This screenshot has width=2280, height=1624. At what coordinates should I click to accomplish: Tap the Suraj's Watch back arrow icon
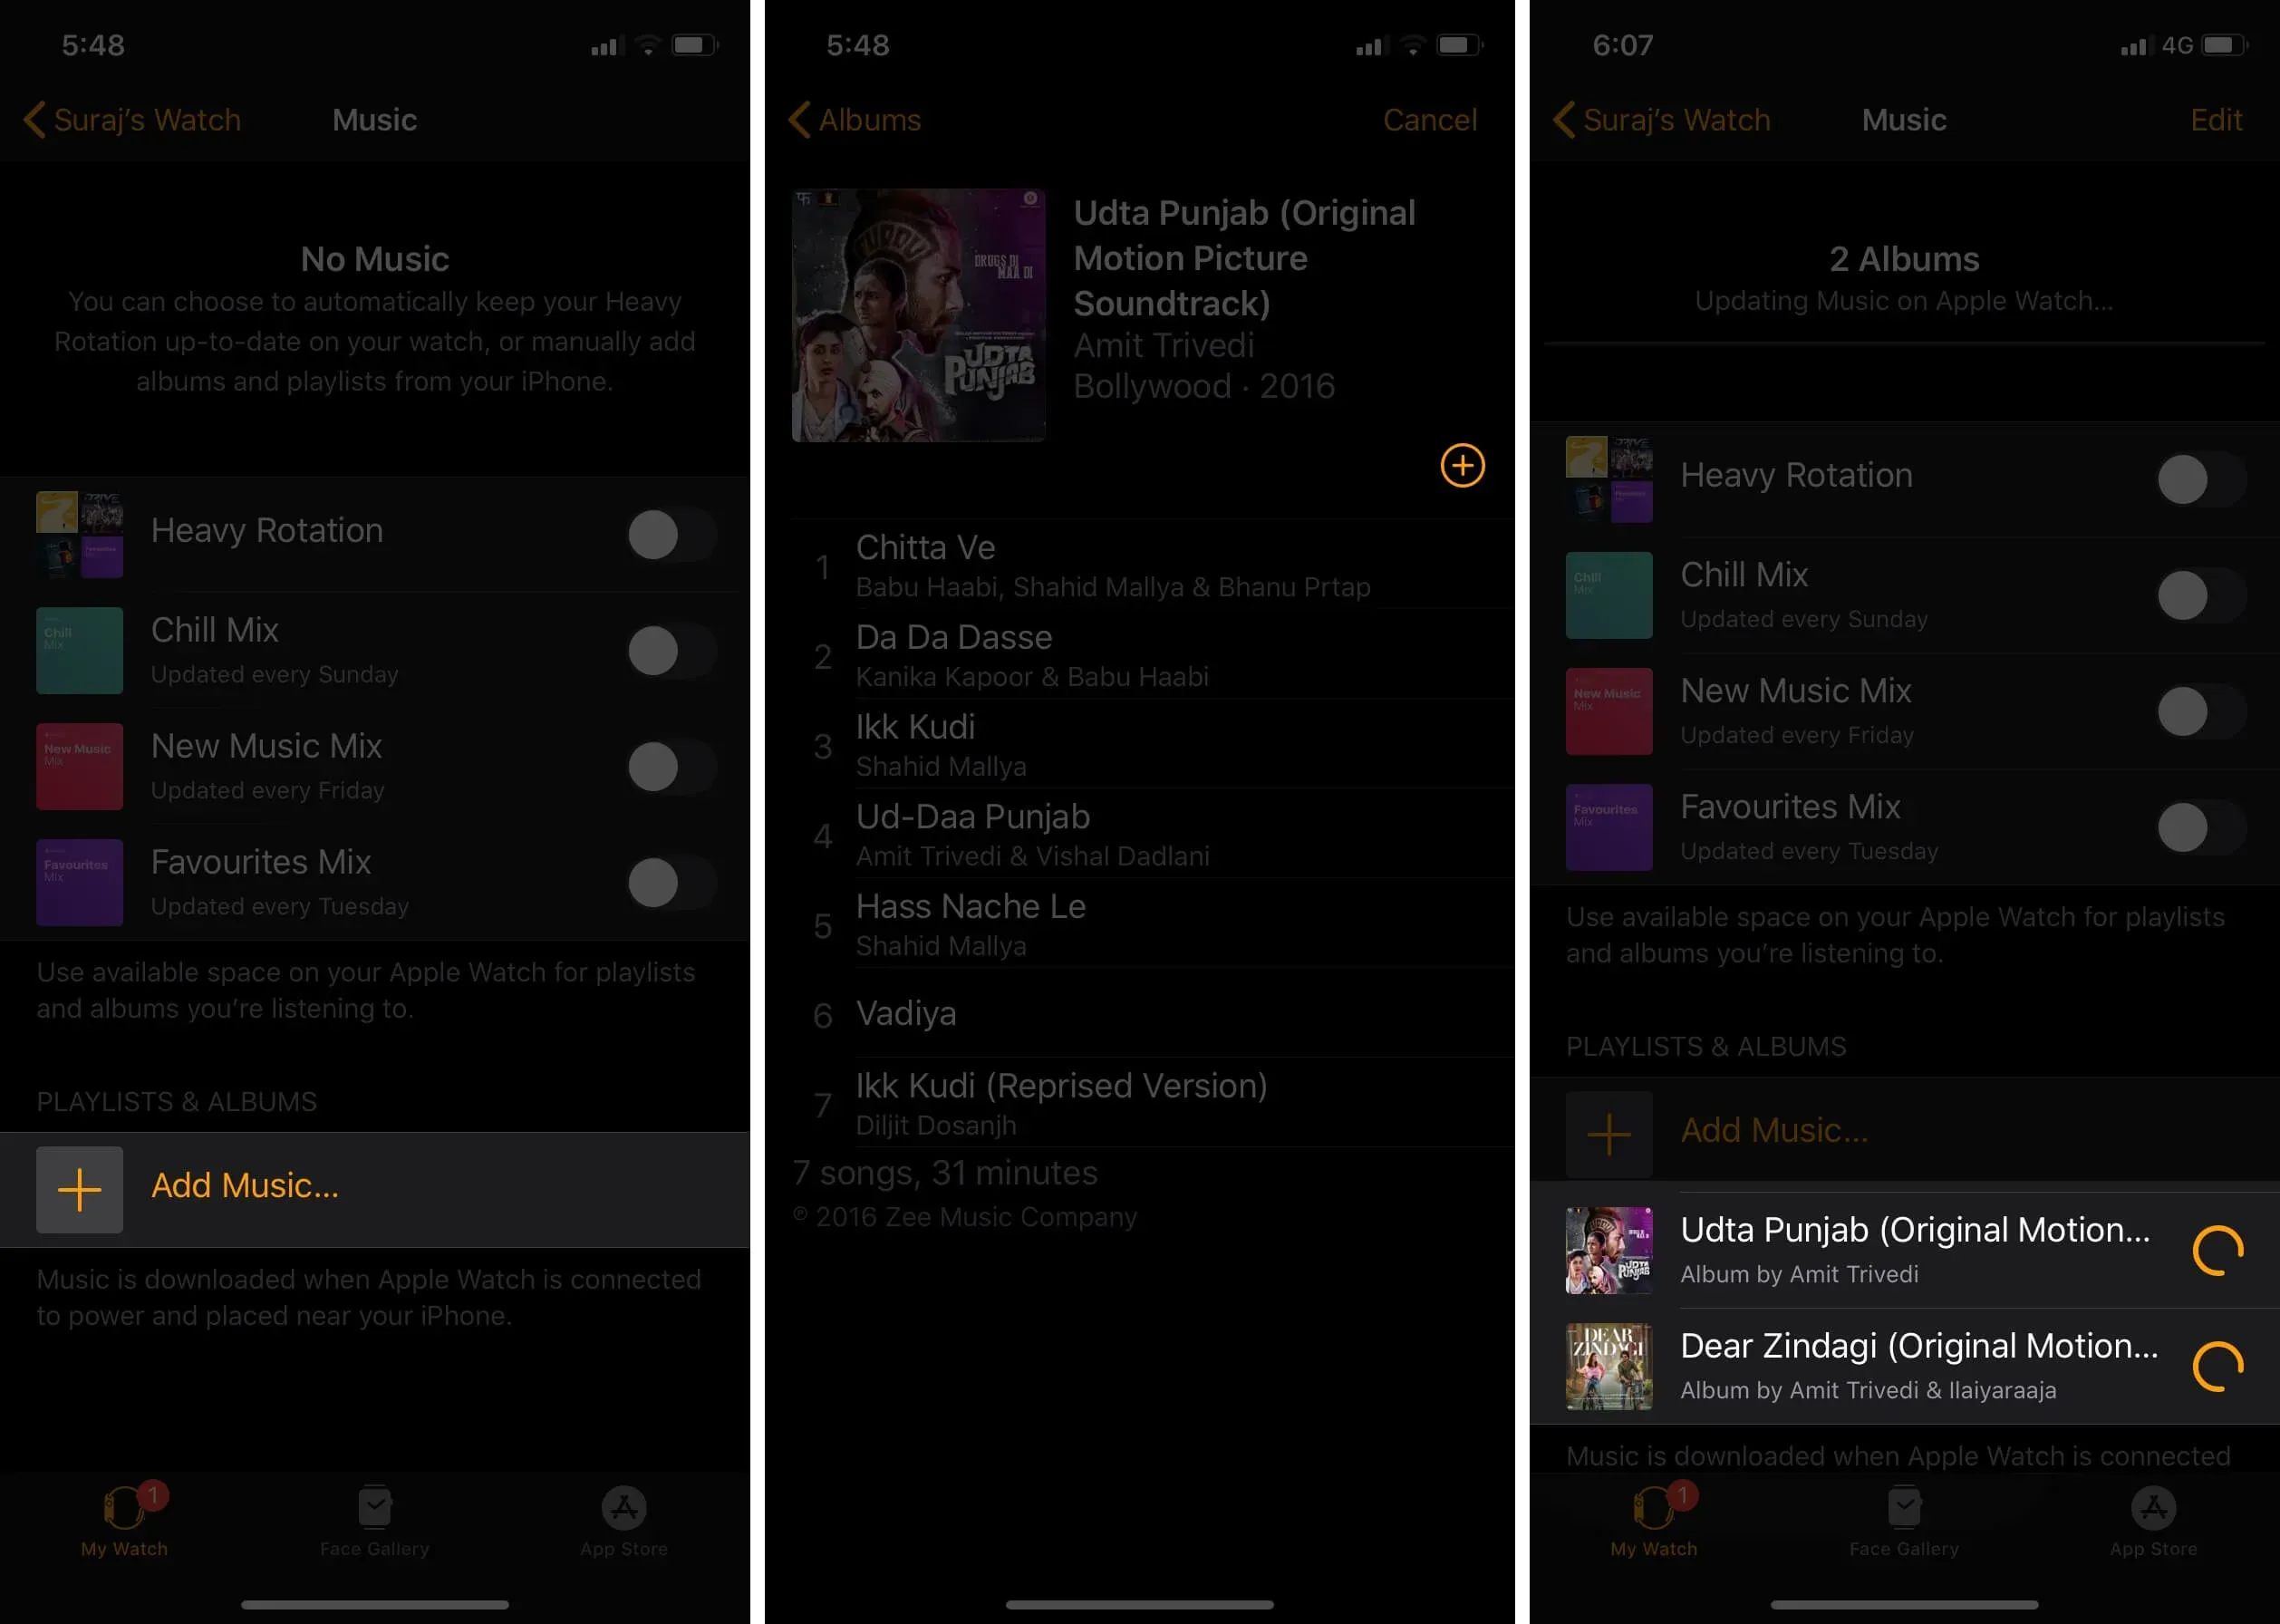[30, 118]
